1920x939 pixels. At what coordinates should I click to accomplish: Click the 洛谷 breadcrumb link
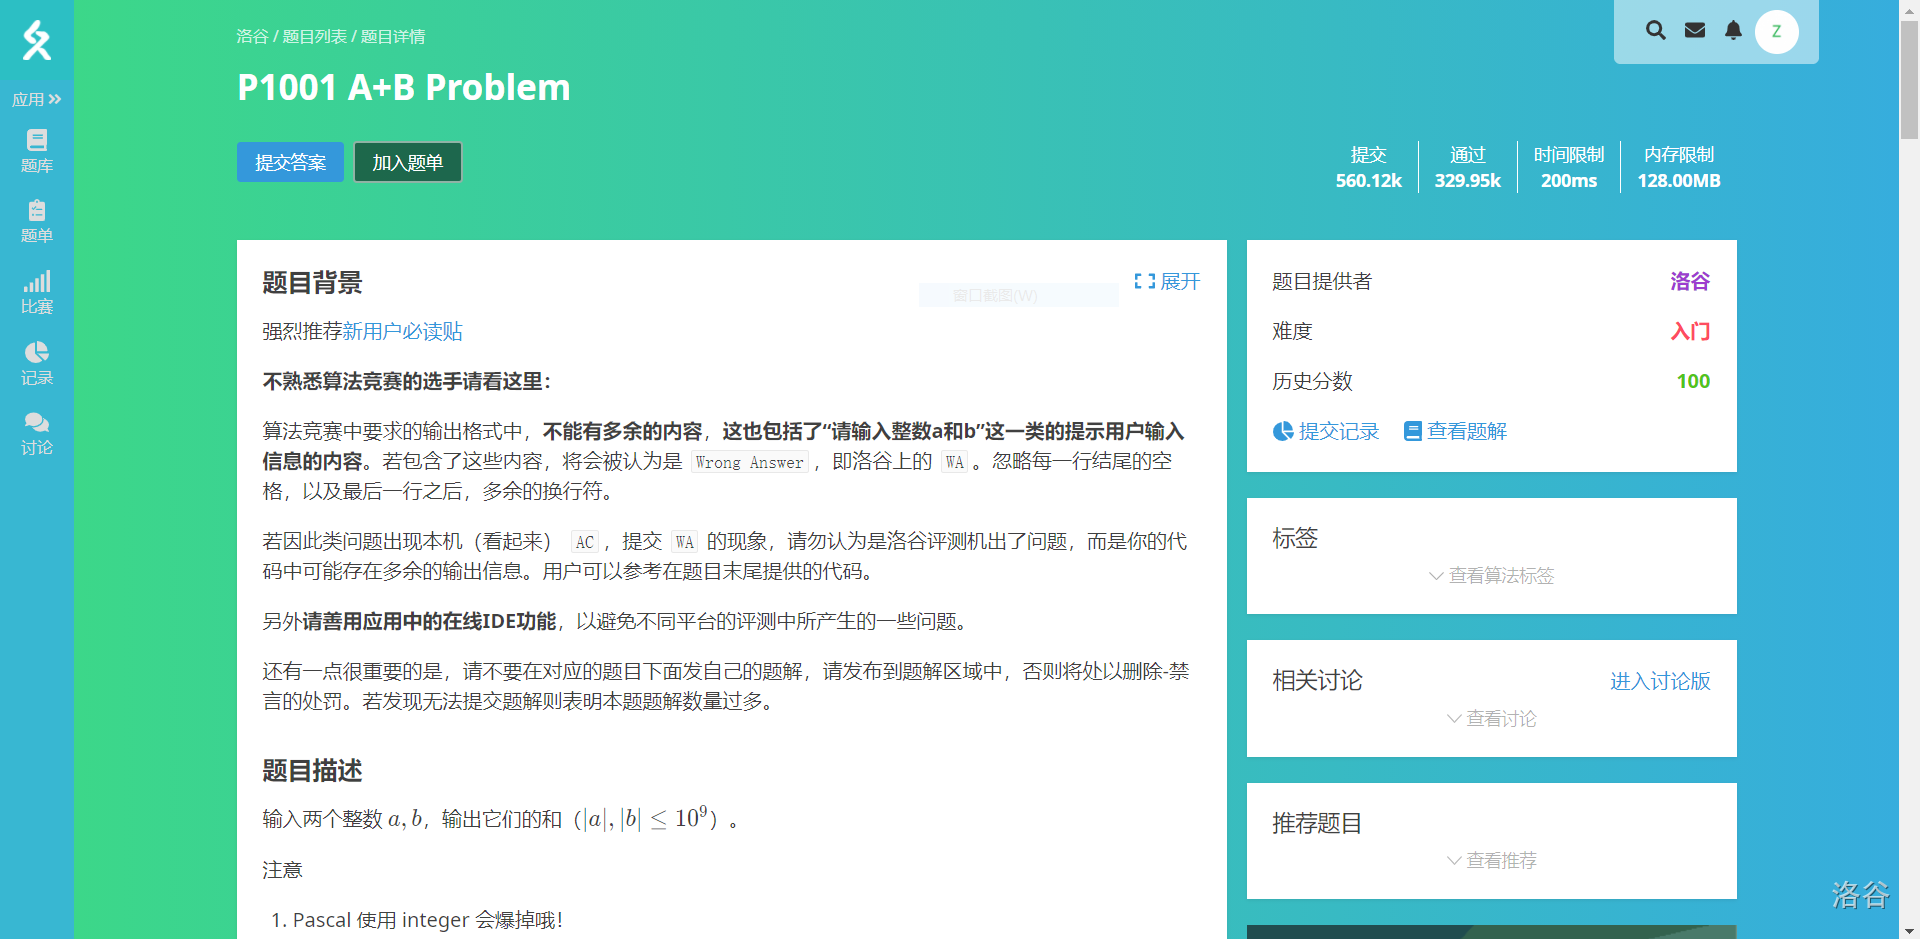252,36
